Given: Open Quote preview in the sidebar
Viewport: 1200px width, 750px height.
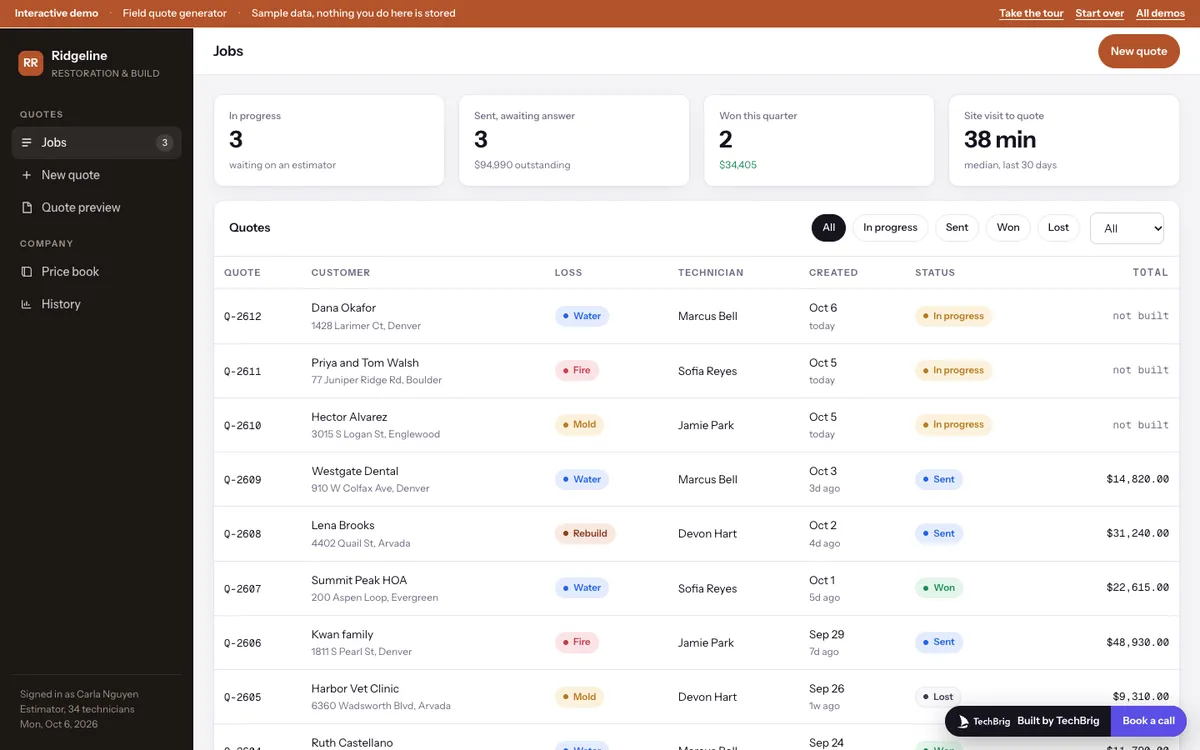Looking at the screenshot, I should [97, 208].
